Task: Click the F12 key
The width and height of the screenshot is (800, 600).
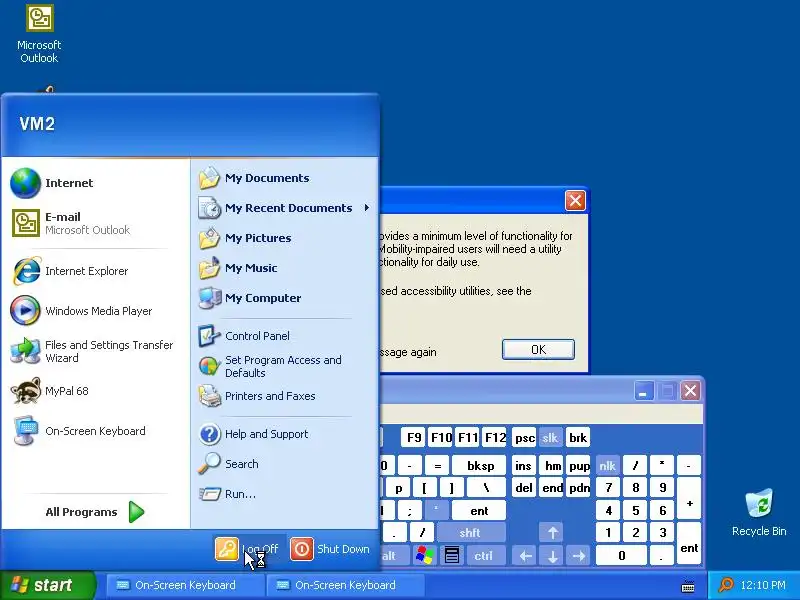Action: [495, 438]
